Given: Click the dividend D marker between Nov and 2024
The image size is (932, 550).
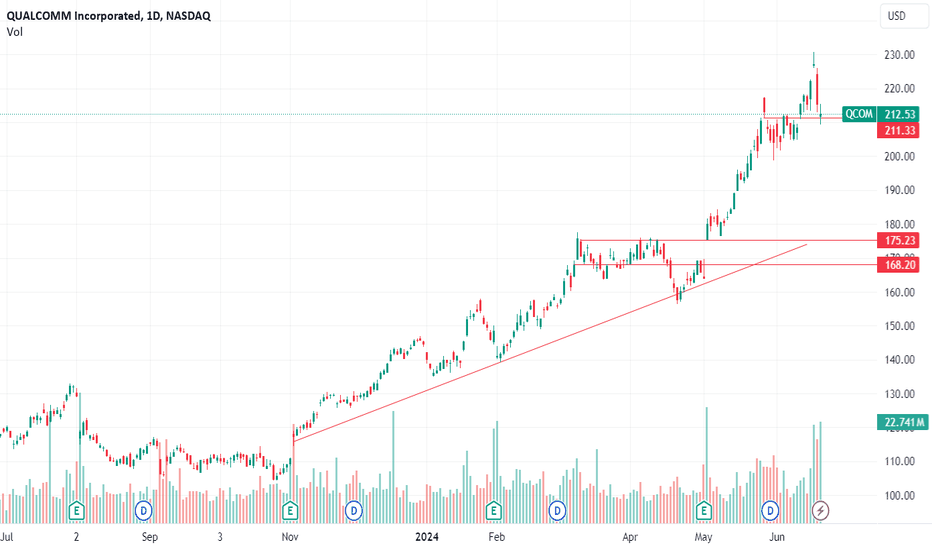Looking at the screenshot, I should coord(354,510).
